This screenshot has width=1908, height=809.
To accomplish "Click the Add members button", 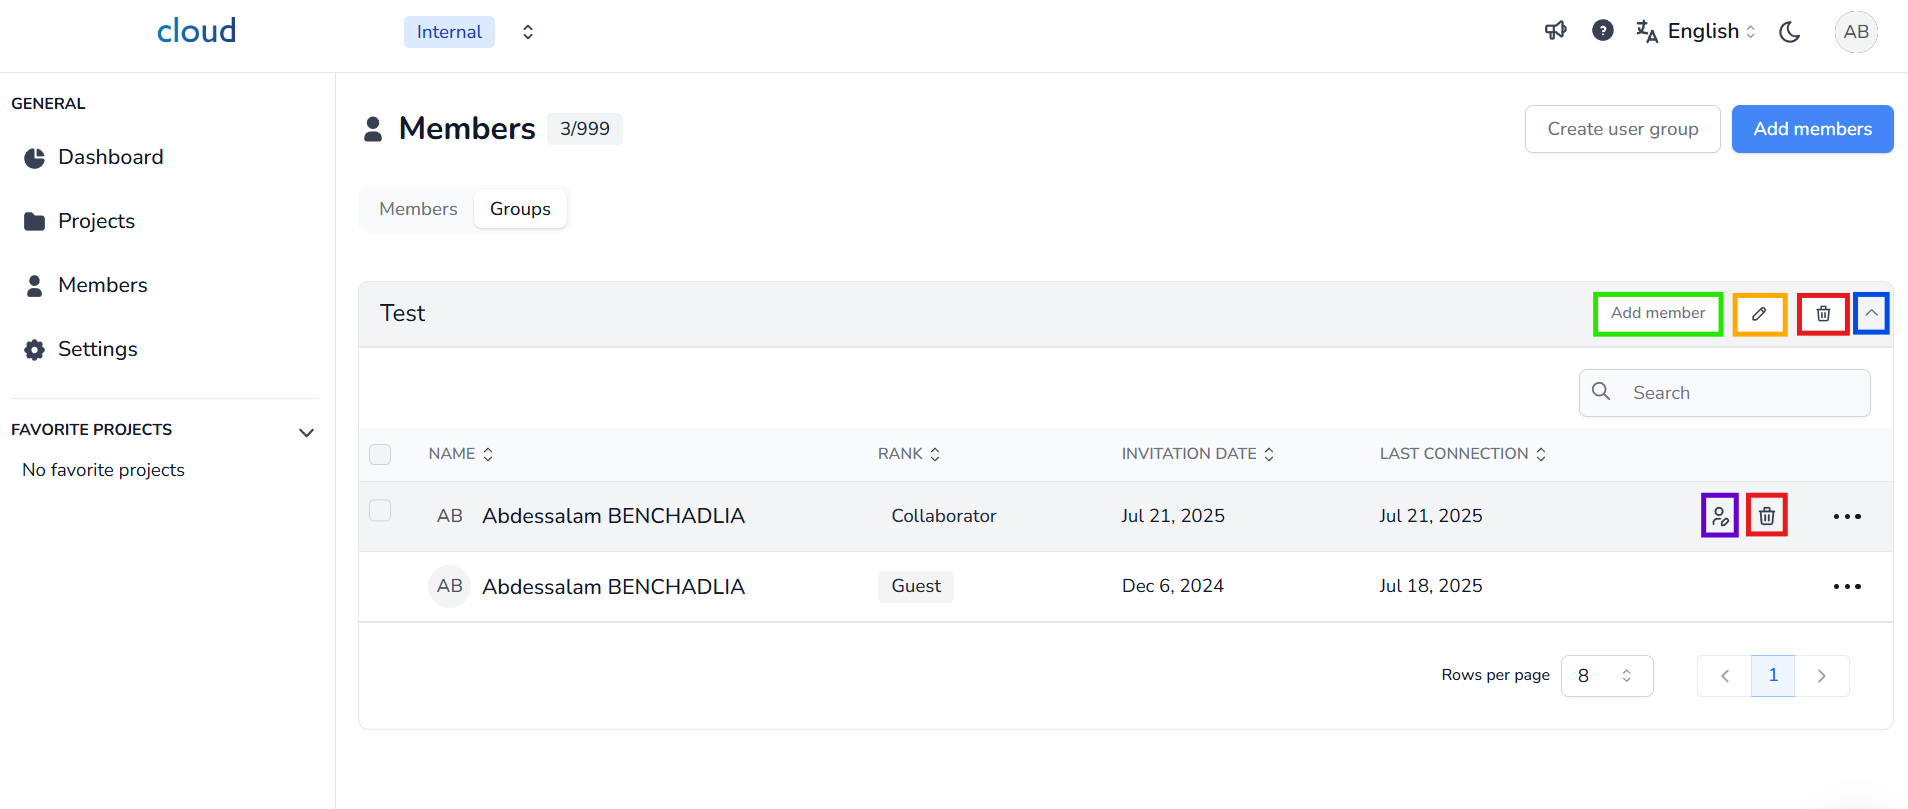I will point(1812,129).
